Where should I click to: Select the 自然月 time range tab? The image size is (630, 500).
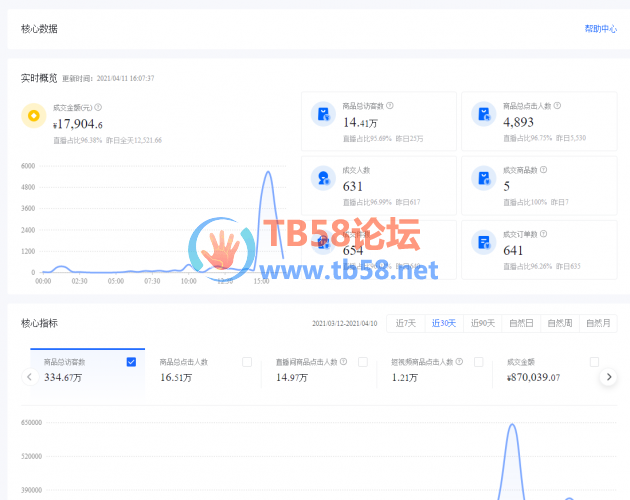(598, 323)
